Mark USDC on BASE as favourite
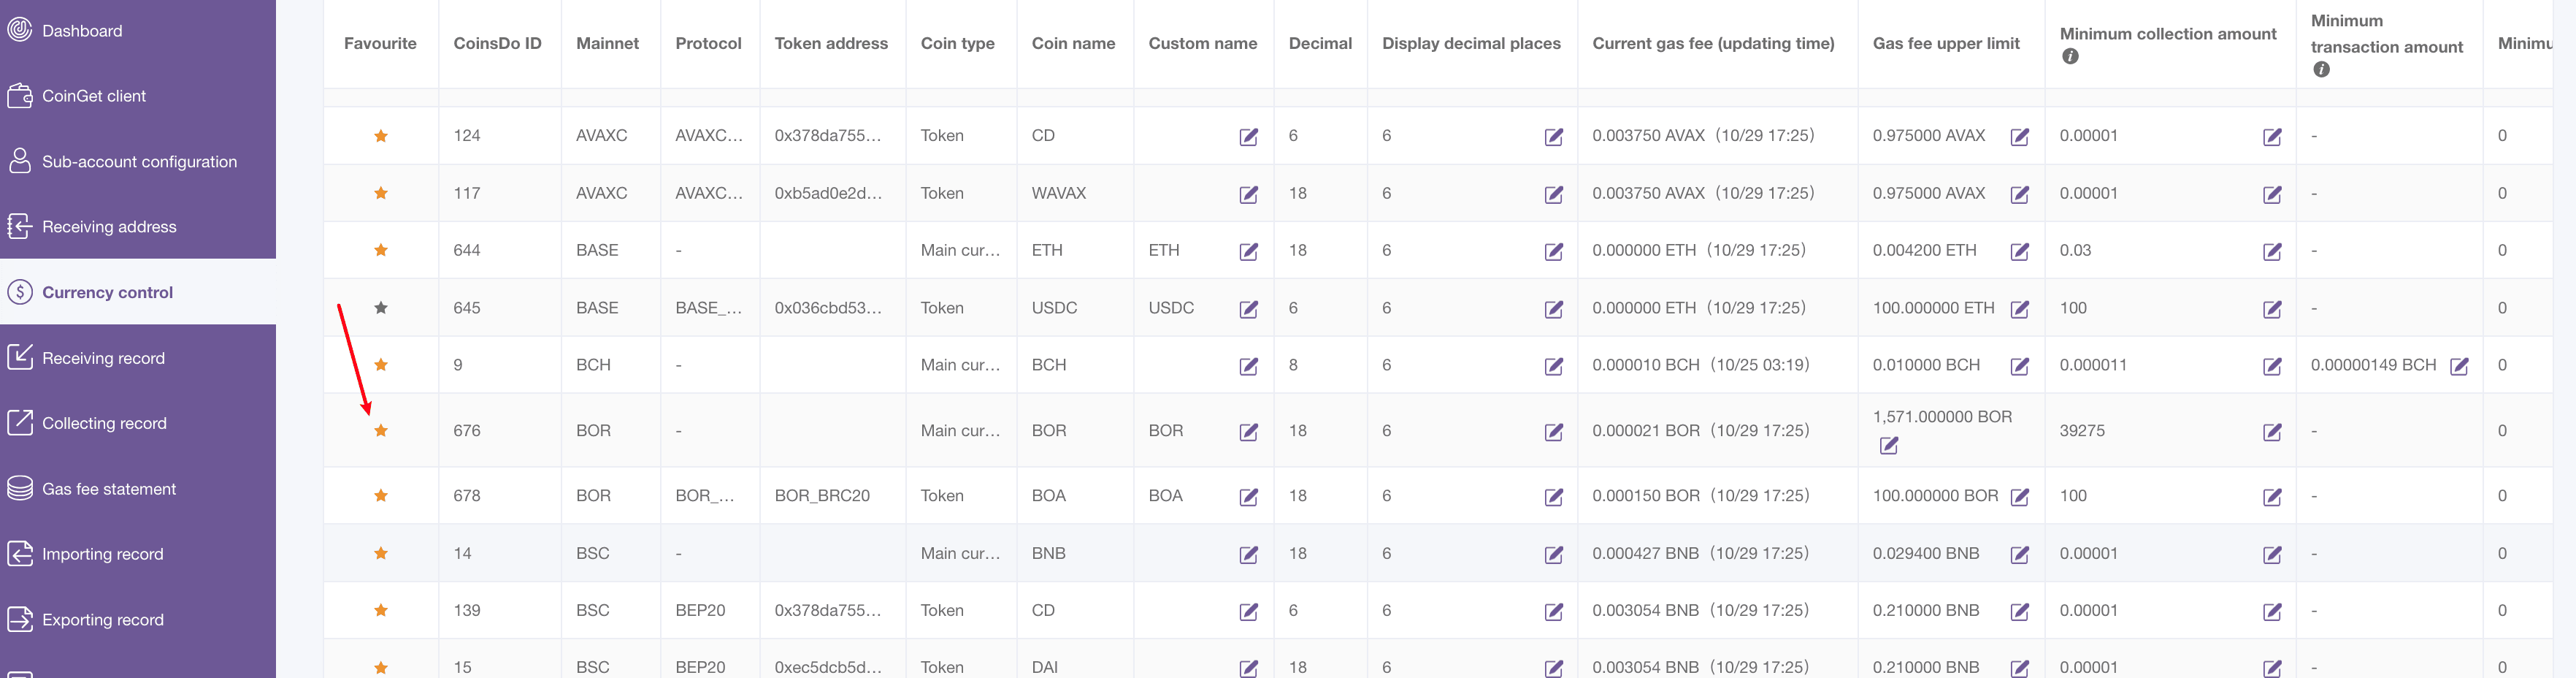Image resolution: width=2576 pixels, height=678 pixels. tap(381, 308)
